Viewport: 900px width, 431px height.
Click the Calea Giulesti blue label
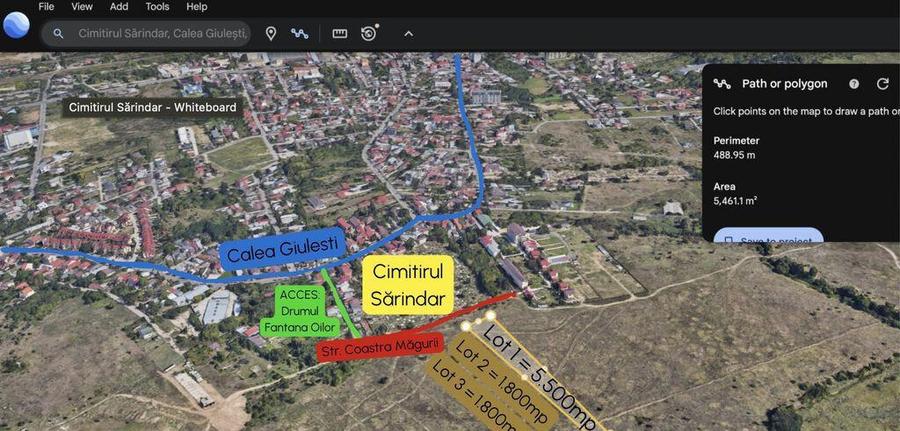tap(283, 250)
